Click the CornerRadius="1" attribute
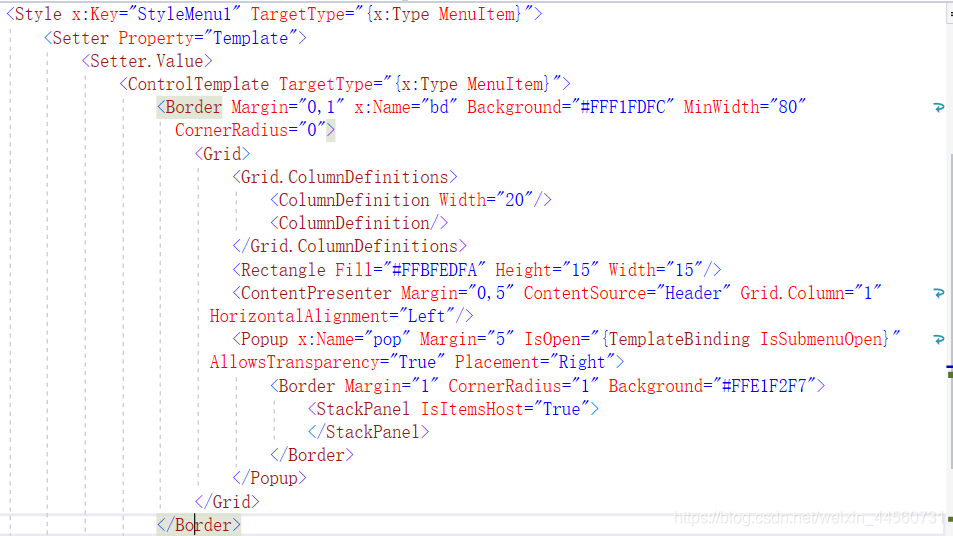The image size is (953, 536). click(x=523, y=387)
